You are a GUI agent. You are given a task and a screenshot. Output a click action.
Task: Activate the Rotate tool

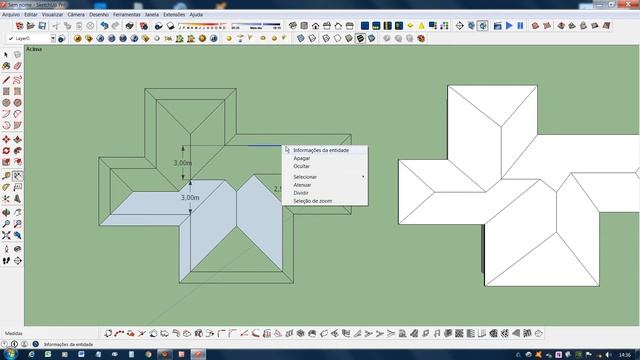tap(6, 151)
